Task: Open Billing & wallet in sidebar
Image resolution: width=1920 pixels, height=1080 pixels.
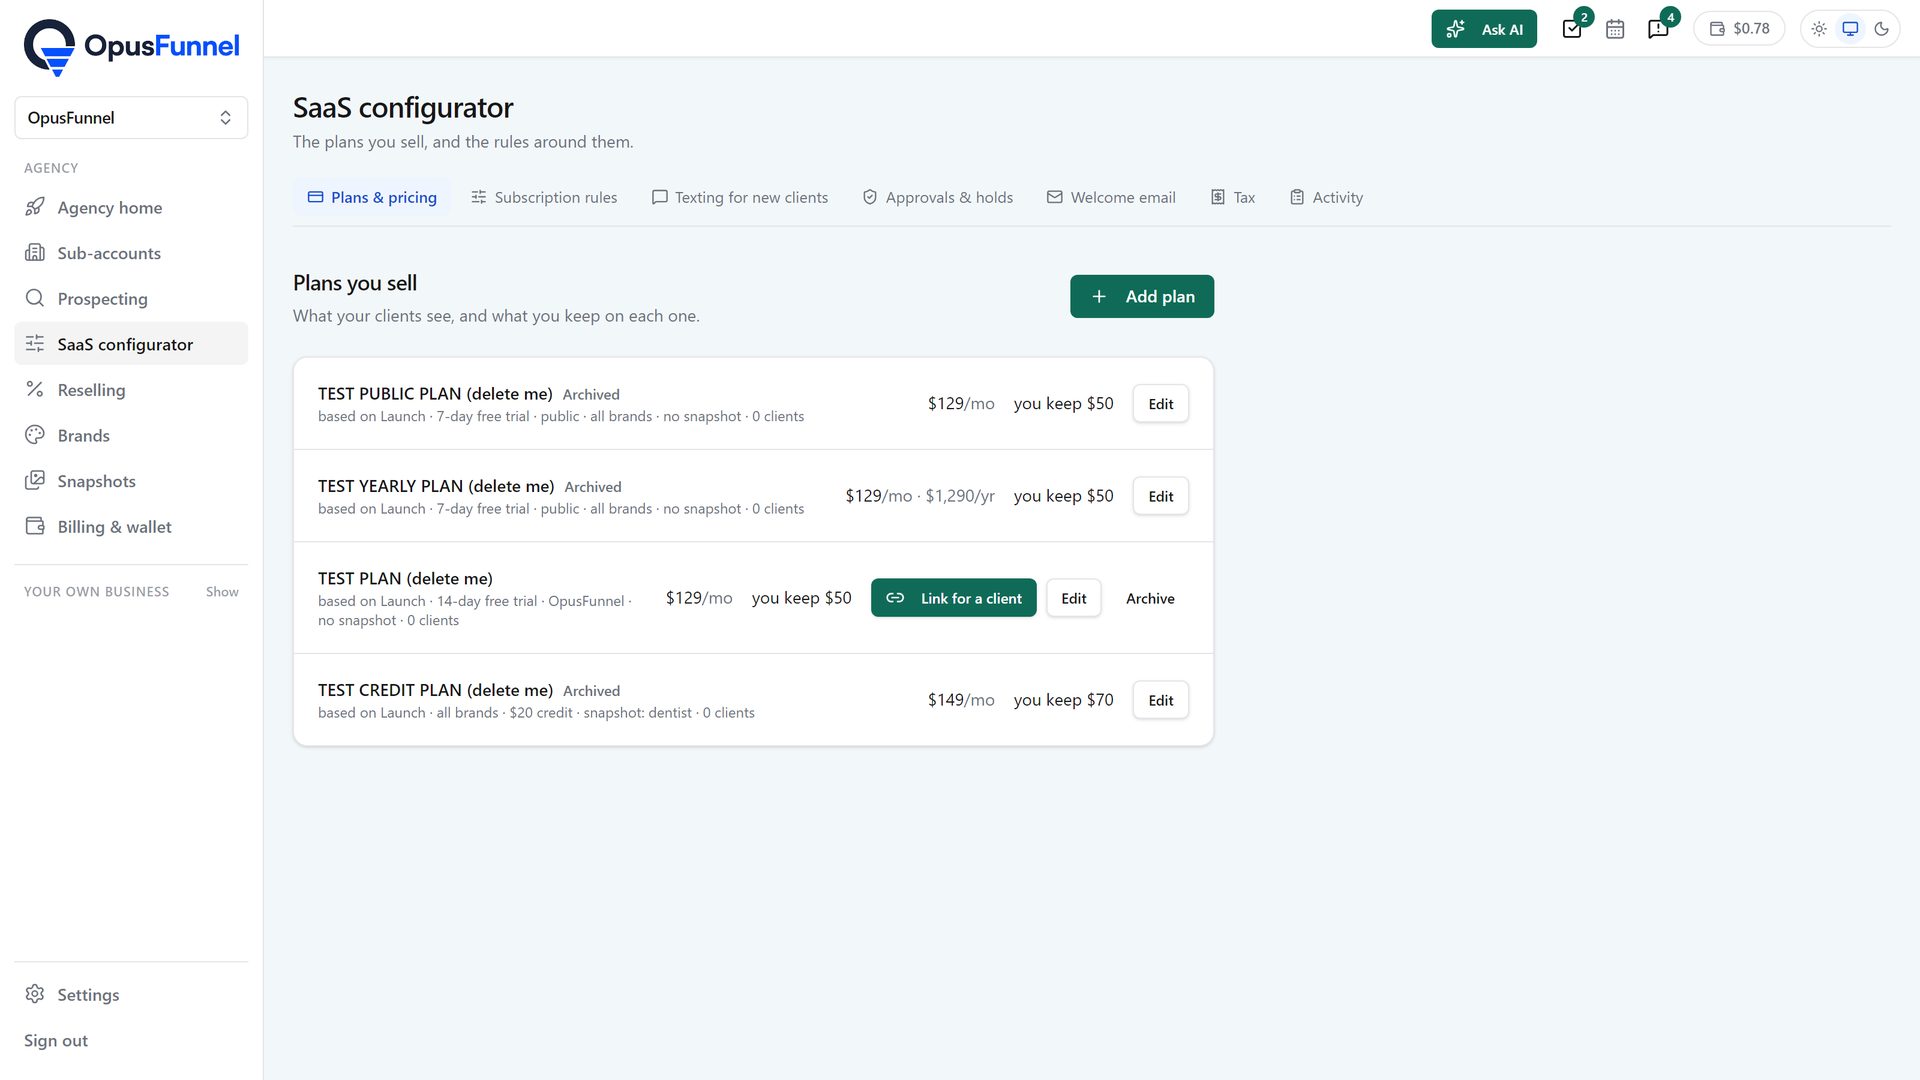Action: click(131, 527)
